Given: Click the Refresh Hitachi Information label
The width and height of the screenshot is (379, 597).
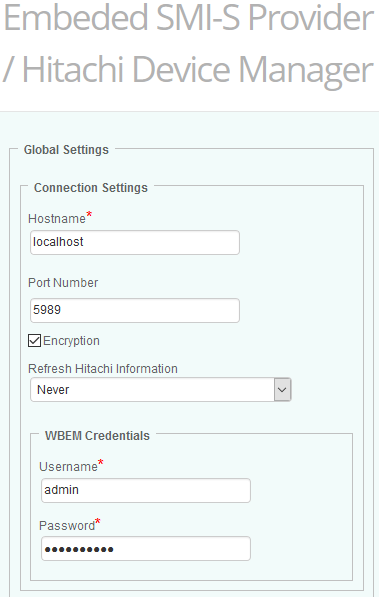Looking at the screenshot, I should (103, 369).
